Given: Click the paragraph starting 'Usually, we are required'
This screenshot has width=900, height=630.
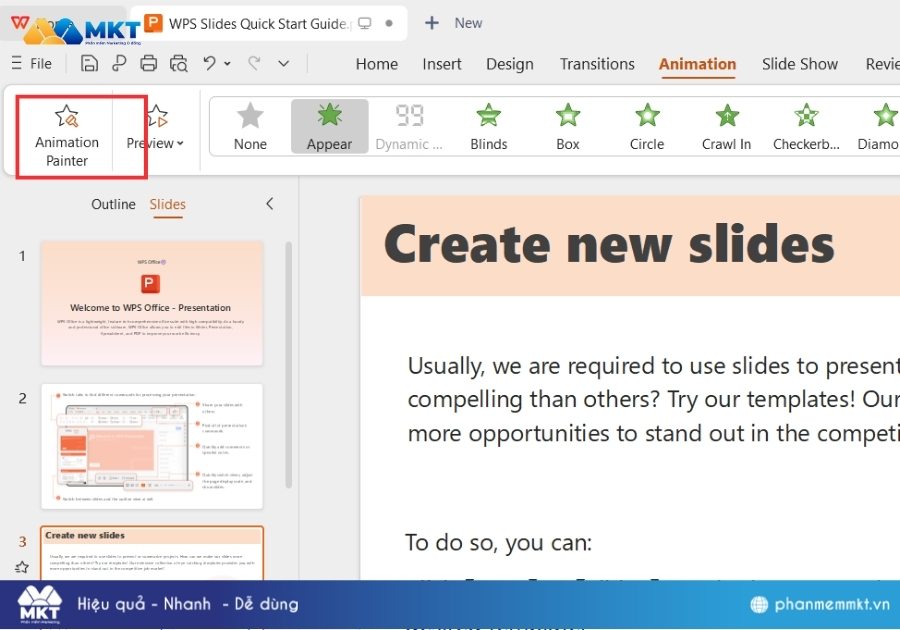Looking at the screenshot, I should click(653, 399).
